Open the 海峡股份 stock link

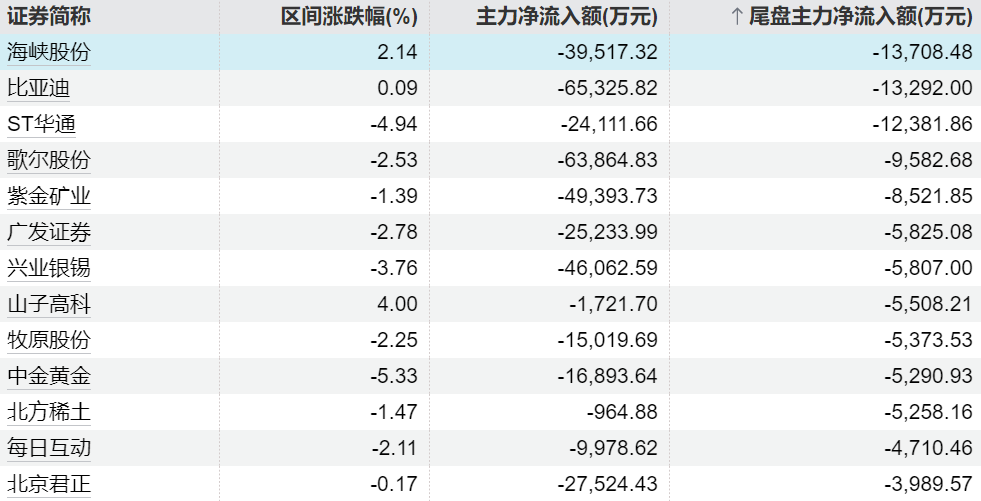coord(48,52)
